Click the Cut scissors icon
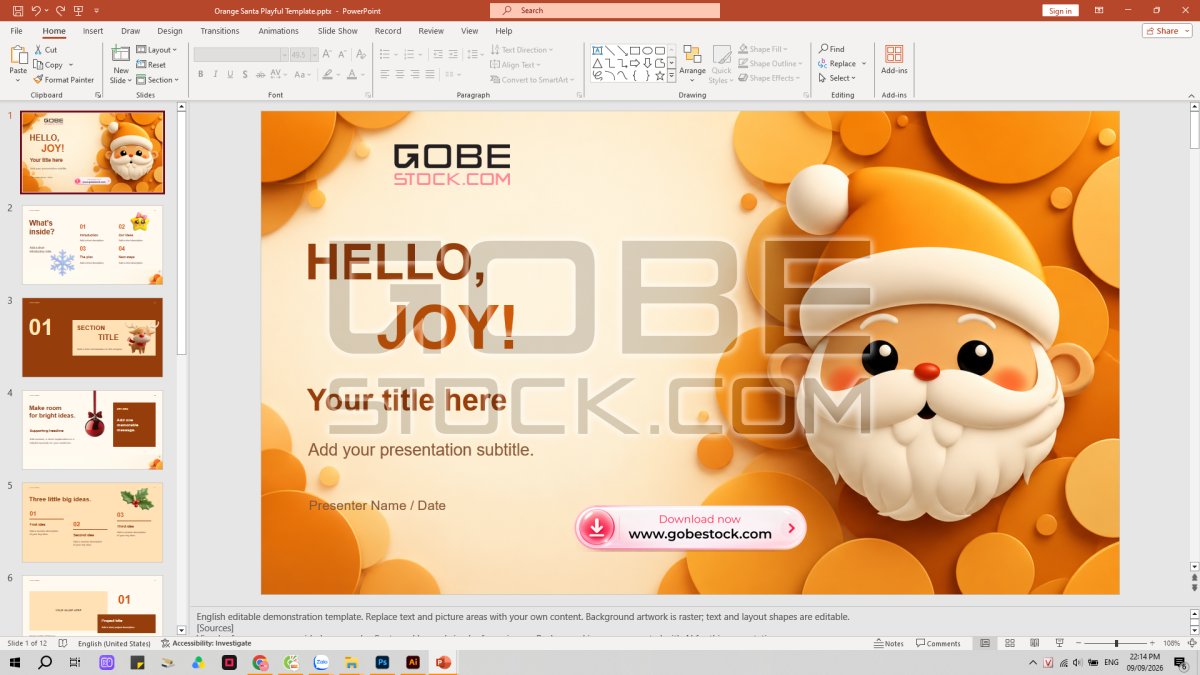Screen dimensions: 1200x675 click(38, 49)
